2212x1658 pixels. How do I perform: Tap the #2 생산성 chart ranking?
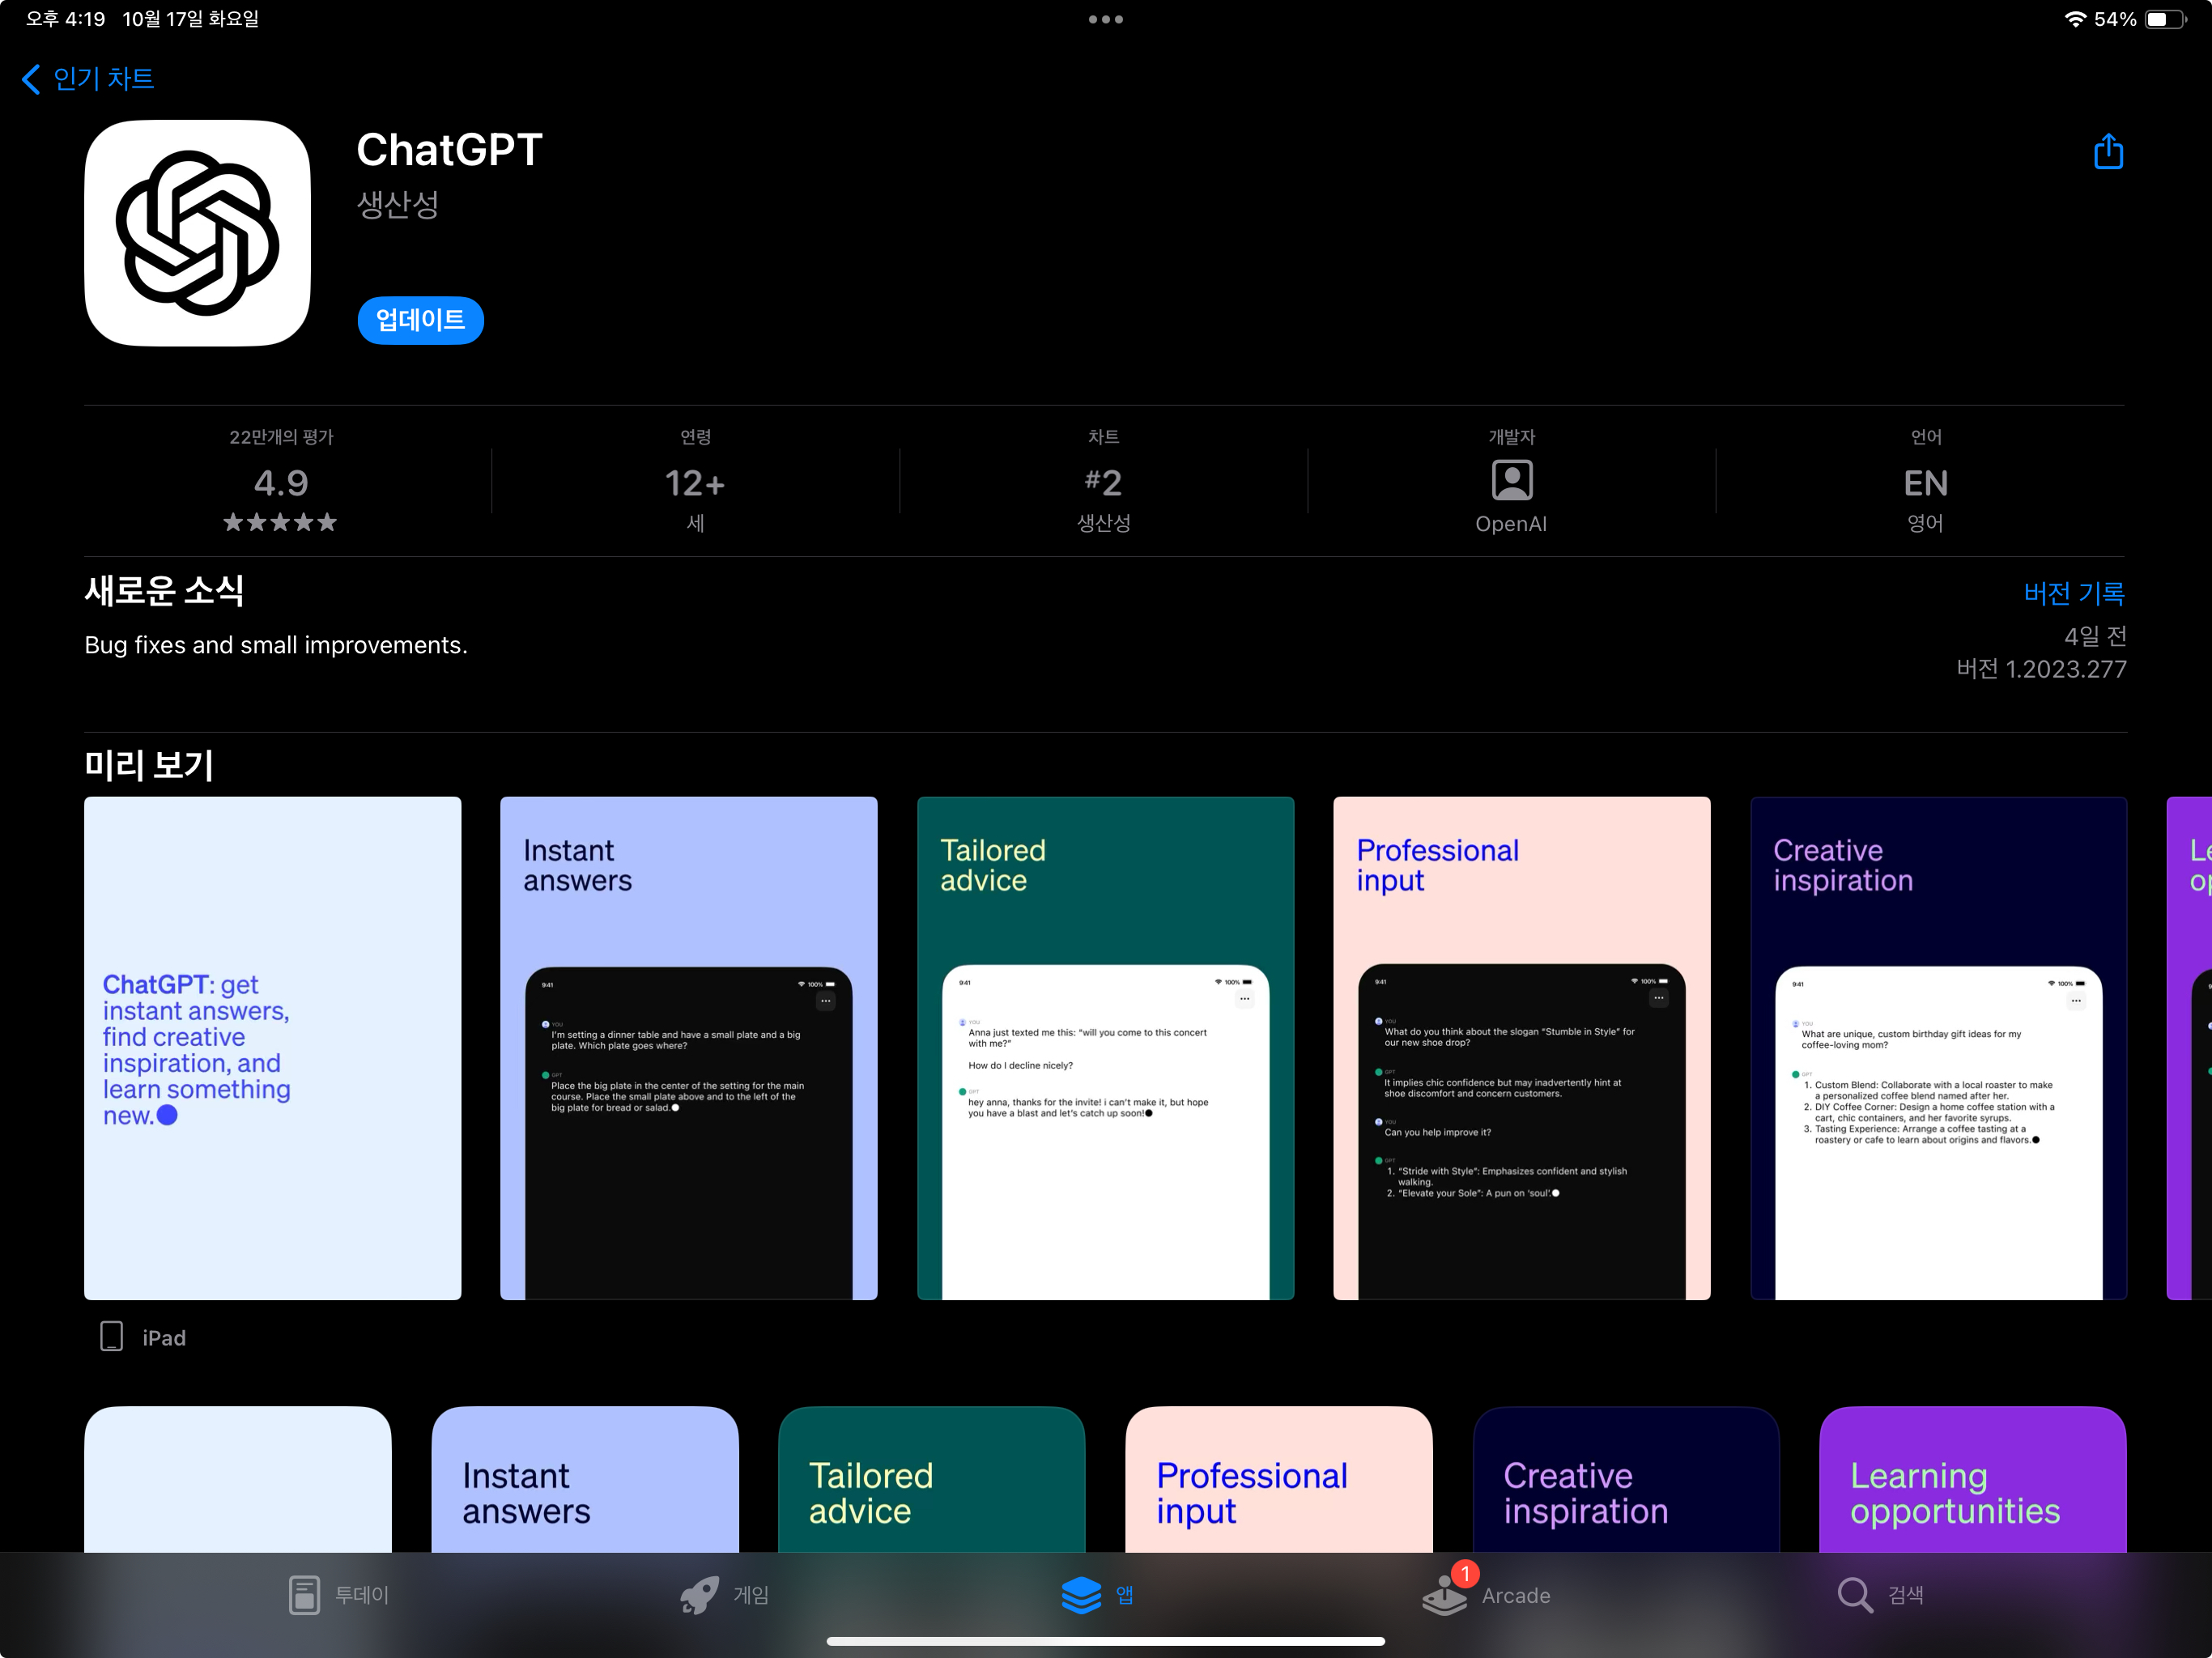1103,485
